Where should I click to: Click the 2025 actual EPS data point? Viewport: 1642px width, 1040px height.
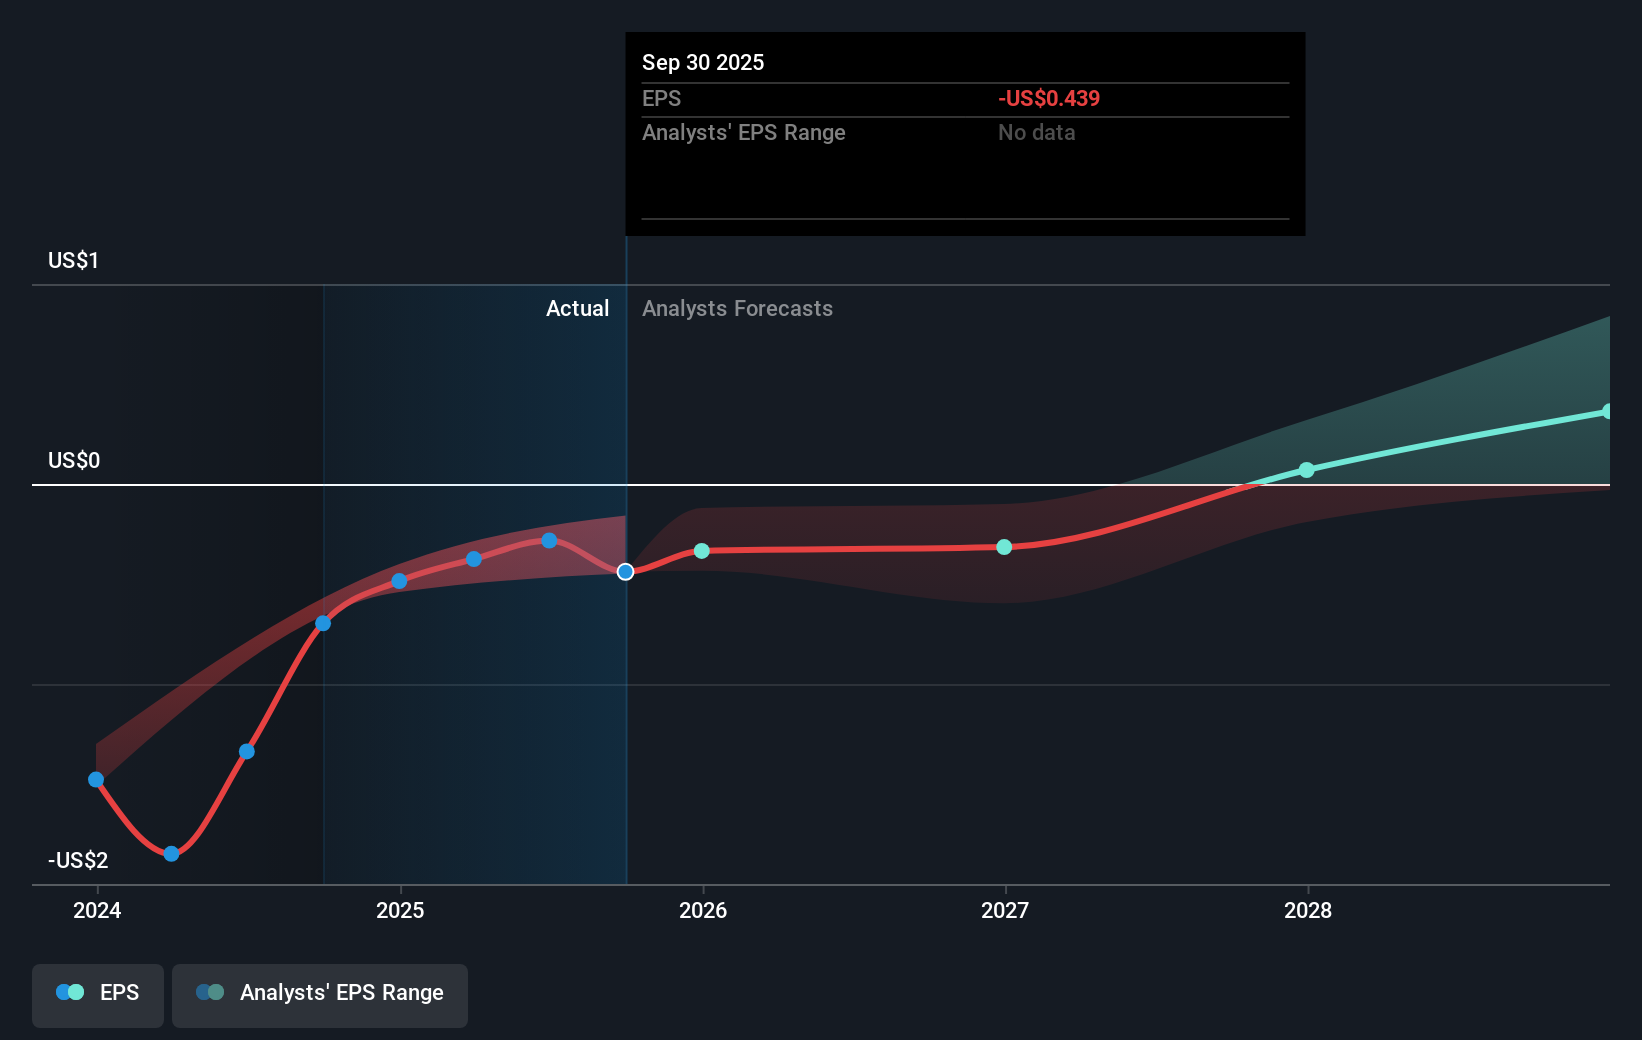coord(399,581)
